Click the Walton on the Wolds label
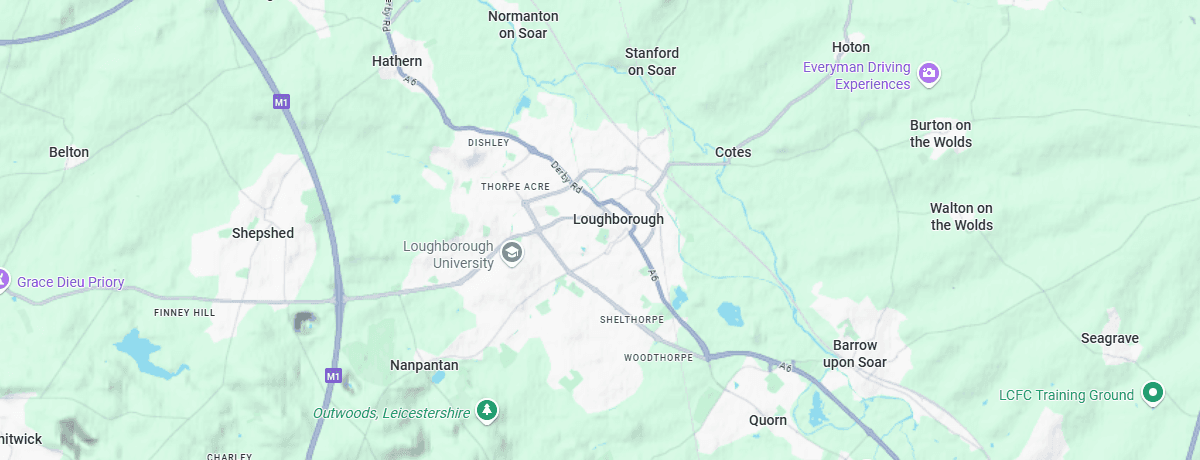1200x460 pixels. pos(962,216)
